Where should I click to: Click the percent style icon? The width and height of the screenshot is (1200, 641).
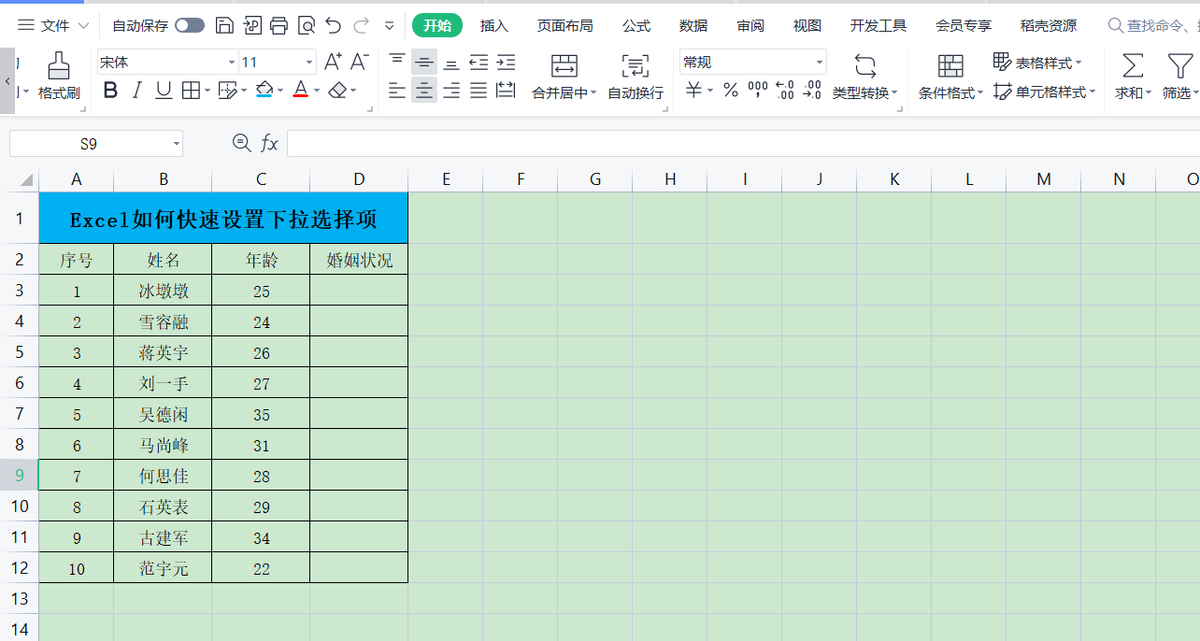point(731,91)
